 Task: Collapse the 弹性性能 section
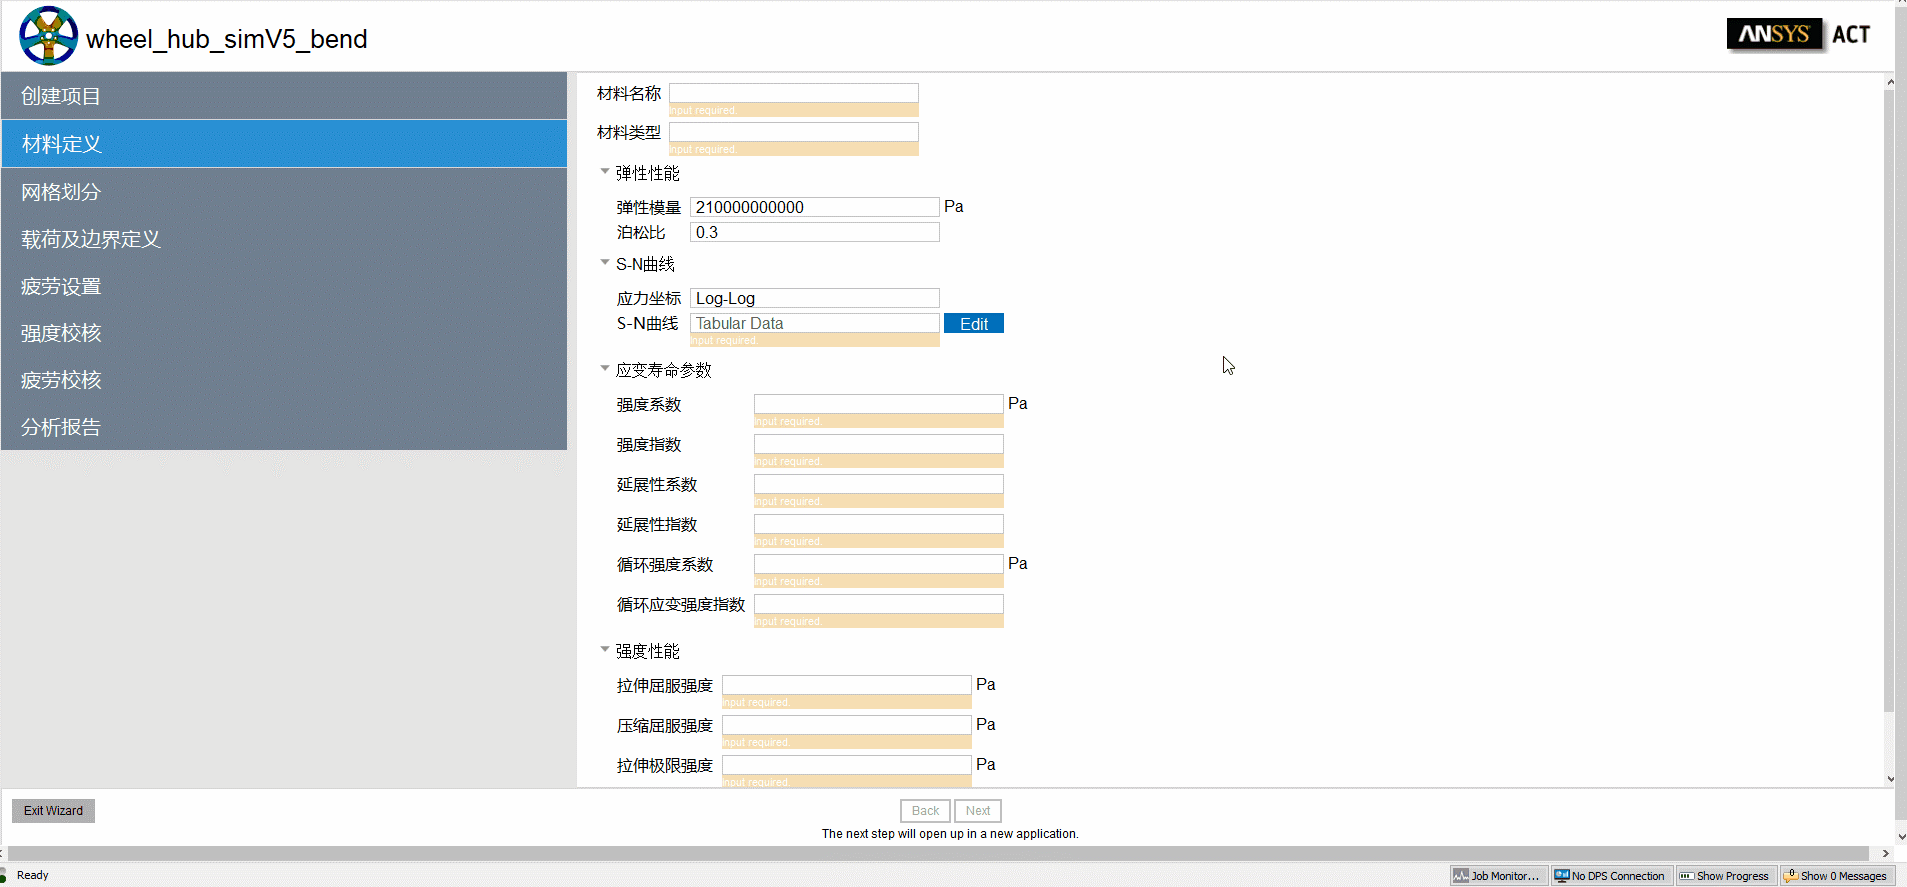pos(605,172)
